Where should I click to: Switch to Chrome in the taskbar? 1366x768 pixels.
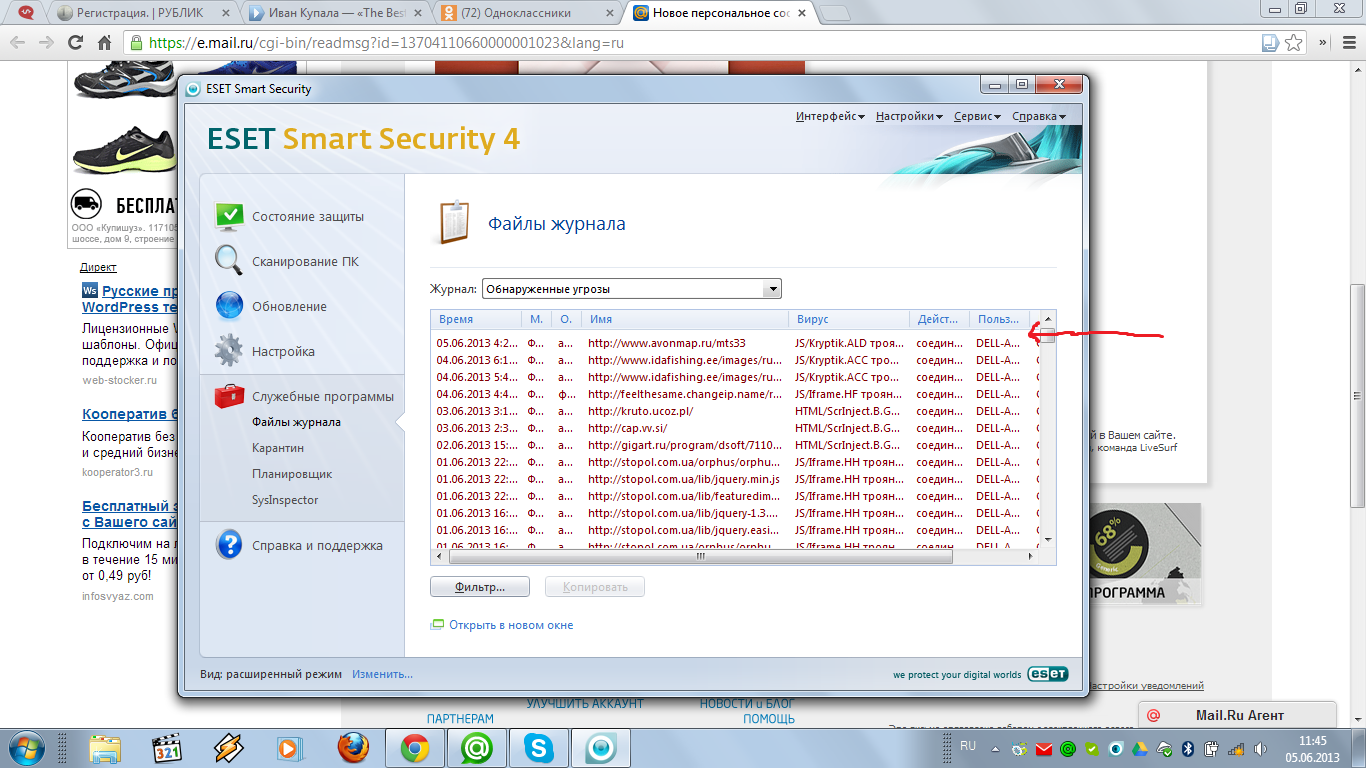point(415,748)
